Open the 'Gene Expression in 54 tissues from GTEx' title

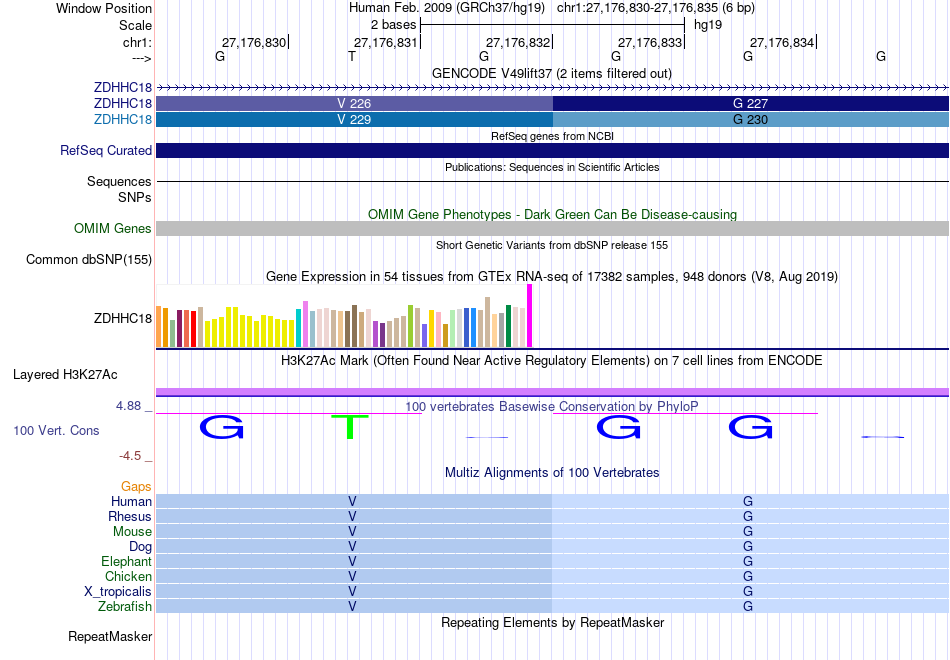pos(552,277)
